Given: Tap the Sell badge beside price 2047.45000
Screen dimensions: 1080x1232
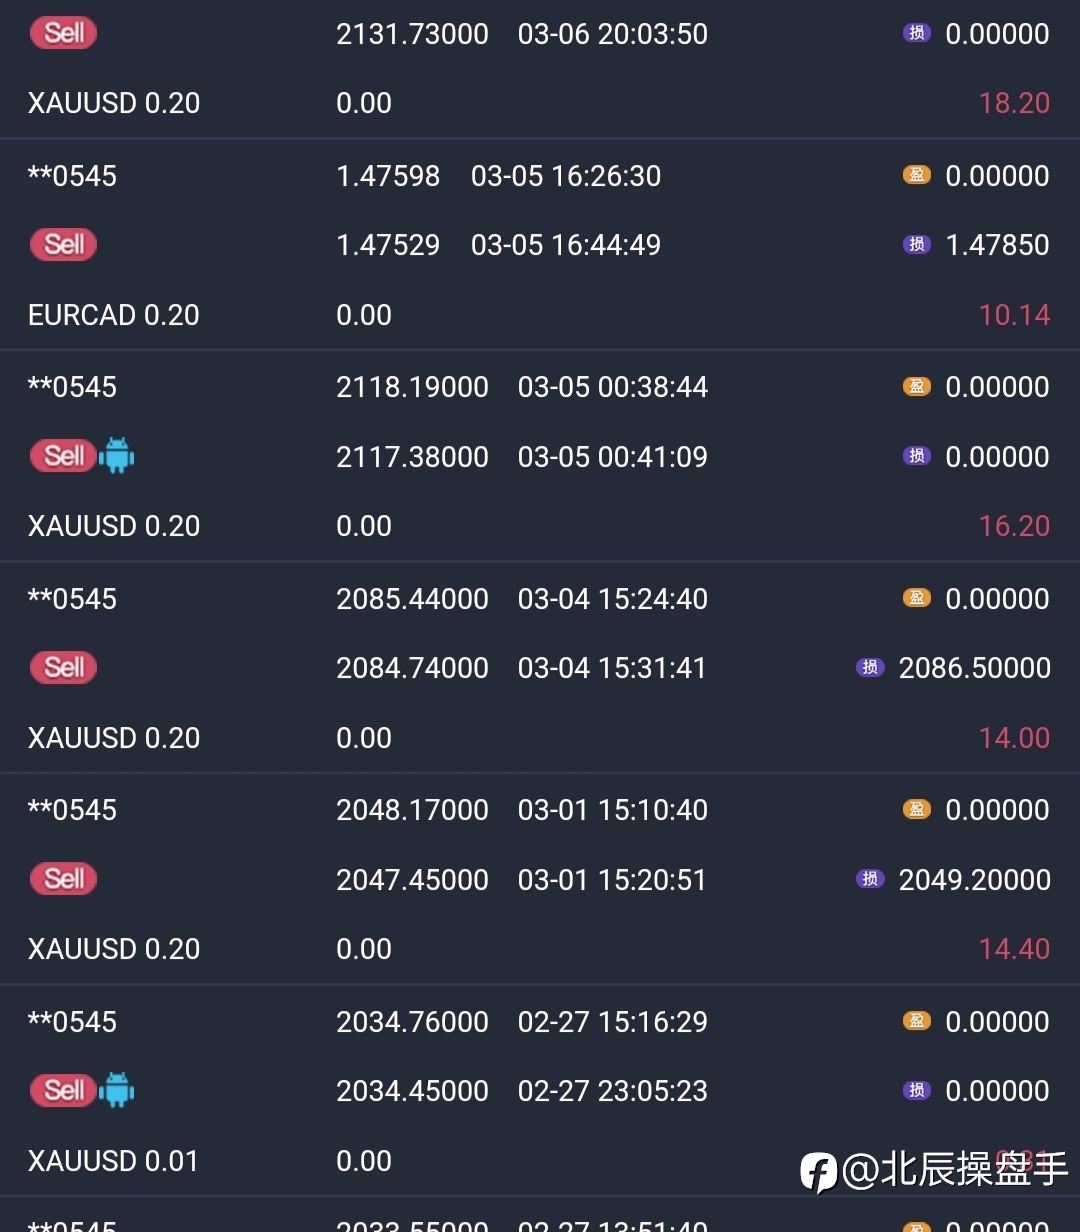Looking at the screenshot, I should point(64,879).
